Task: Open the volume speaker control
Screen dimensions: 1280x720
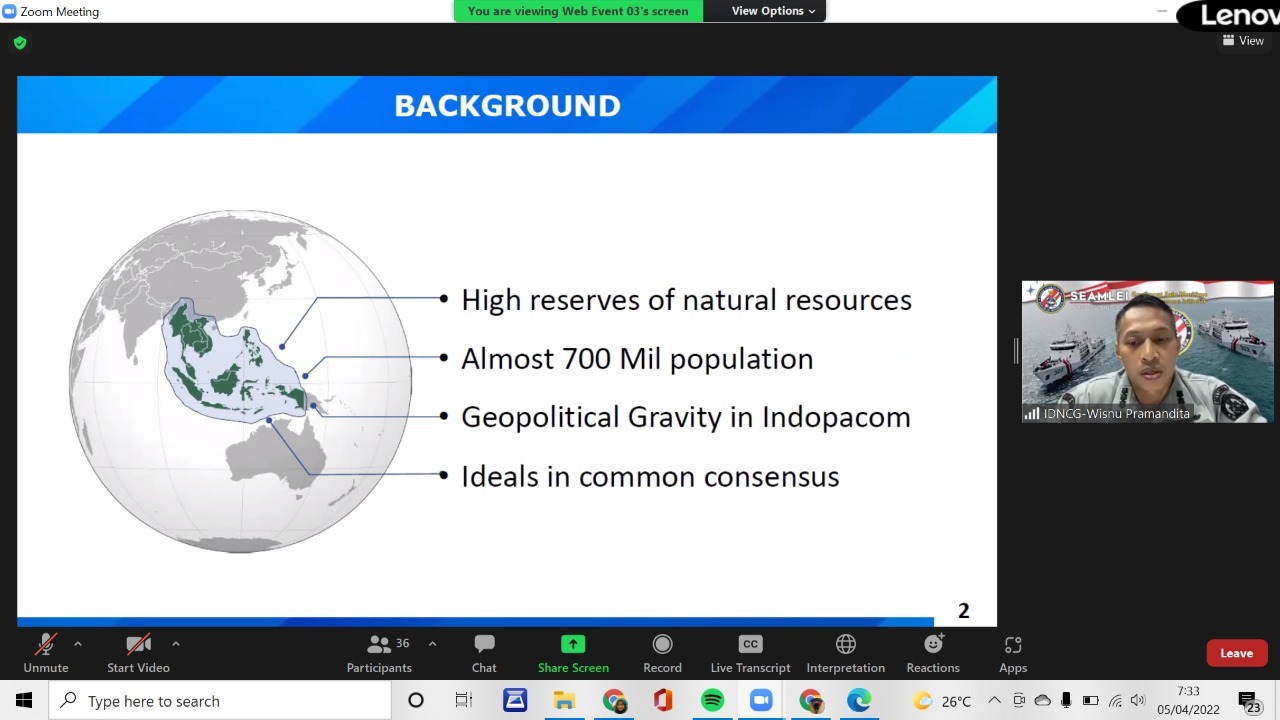Action: point(1138,701)
